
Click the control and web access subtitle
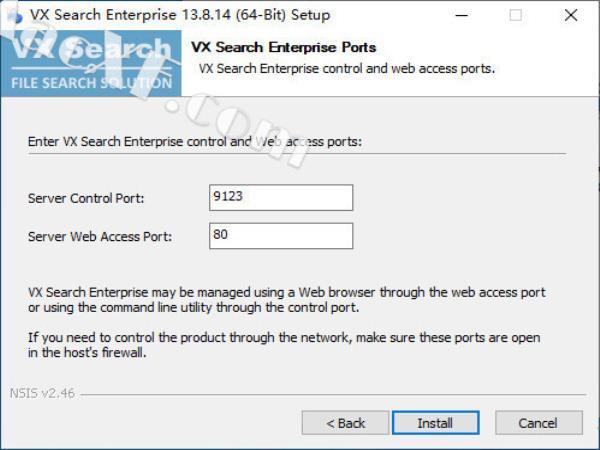point(347,69)
